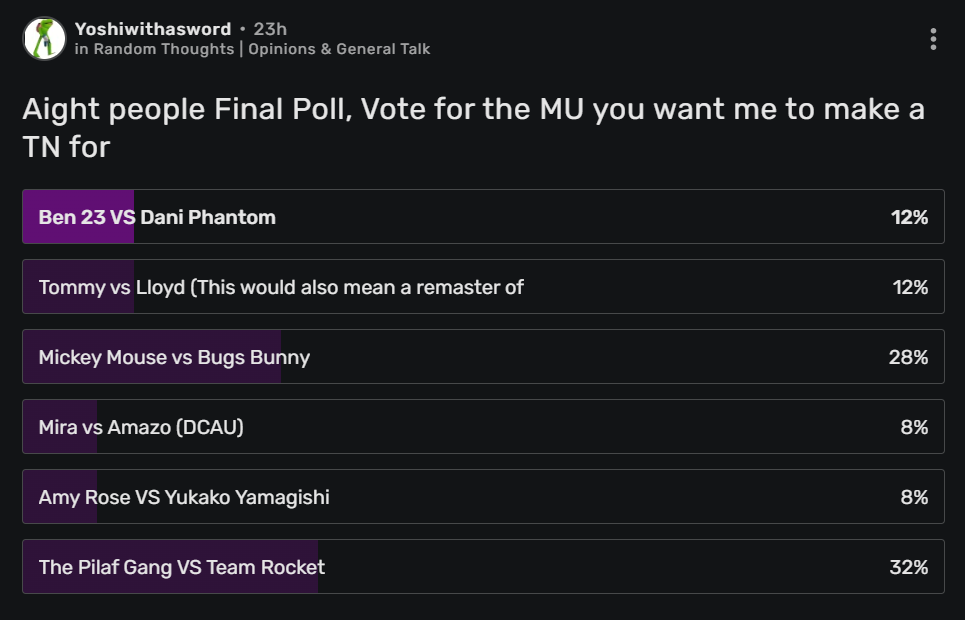The width and height of the screenshot is (965, 620).
Task: Select Amy Rose VS Yukako Yamagishi option
Action: click(x=480, y=496)
